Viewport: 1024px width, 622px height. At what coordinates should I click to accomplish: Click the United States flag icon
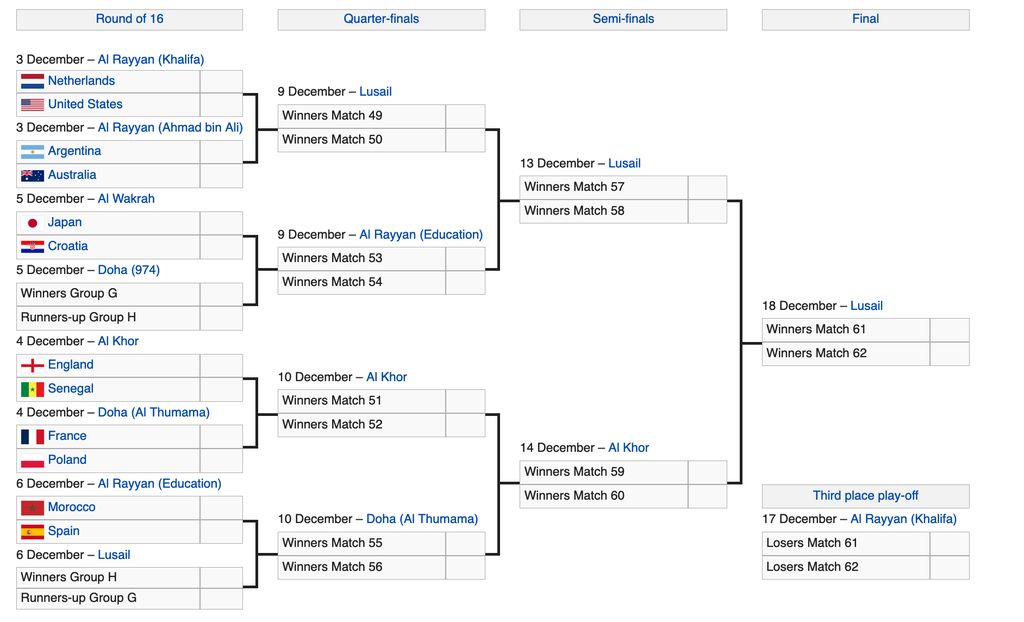pos(32,105)
